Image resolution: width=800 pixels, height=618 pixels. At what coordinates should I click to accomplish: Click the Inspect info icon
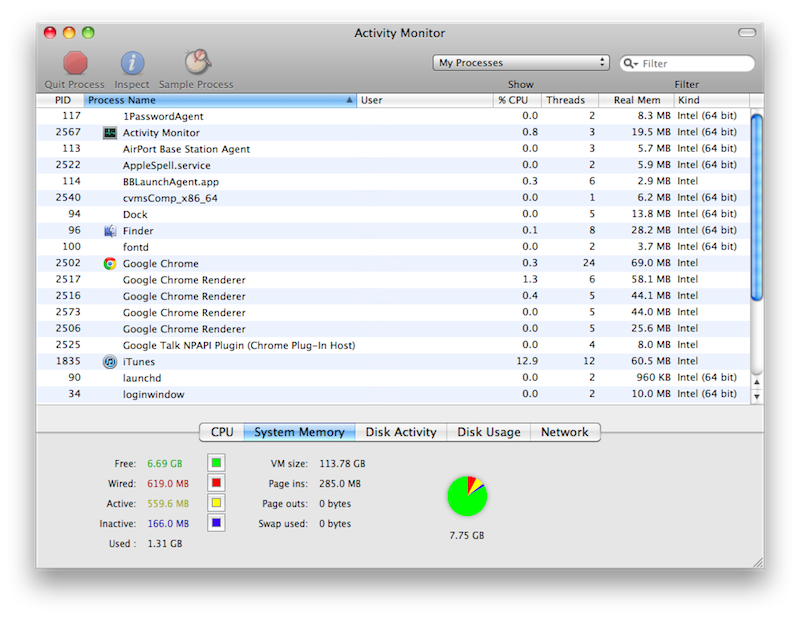[x=132, y=63]
